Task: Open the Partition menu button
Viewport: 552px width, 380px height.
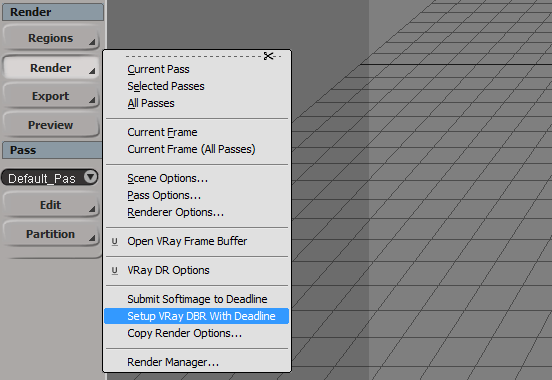Action: [x=51, y=234]
